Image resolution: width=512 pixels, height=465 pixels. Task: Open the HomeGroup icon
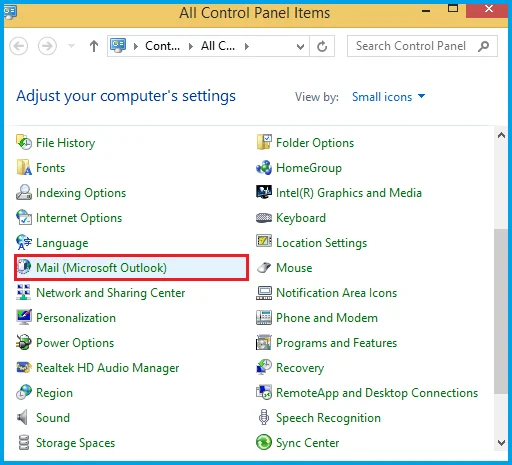pos(264,168)
